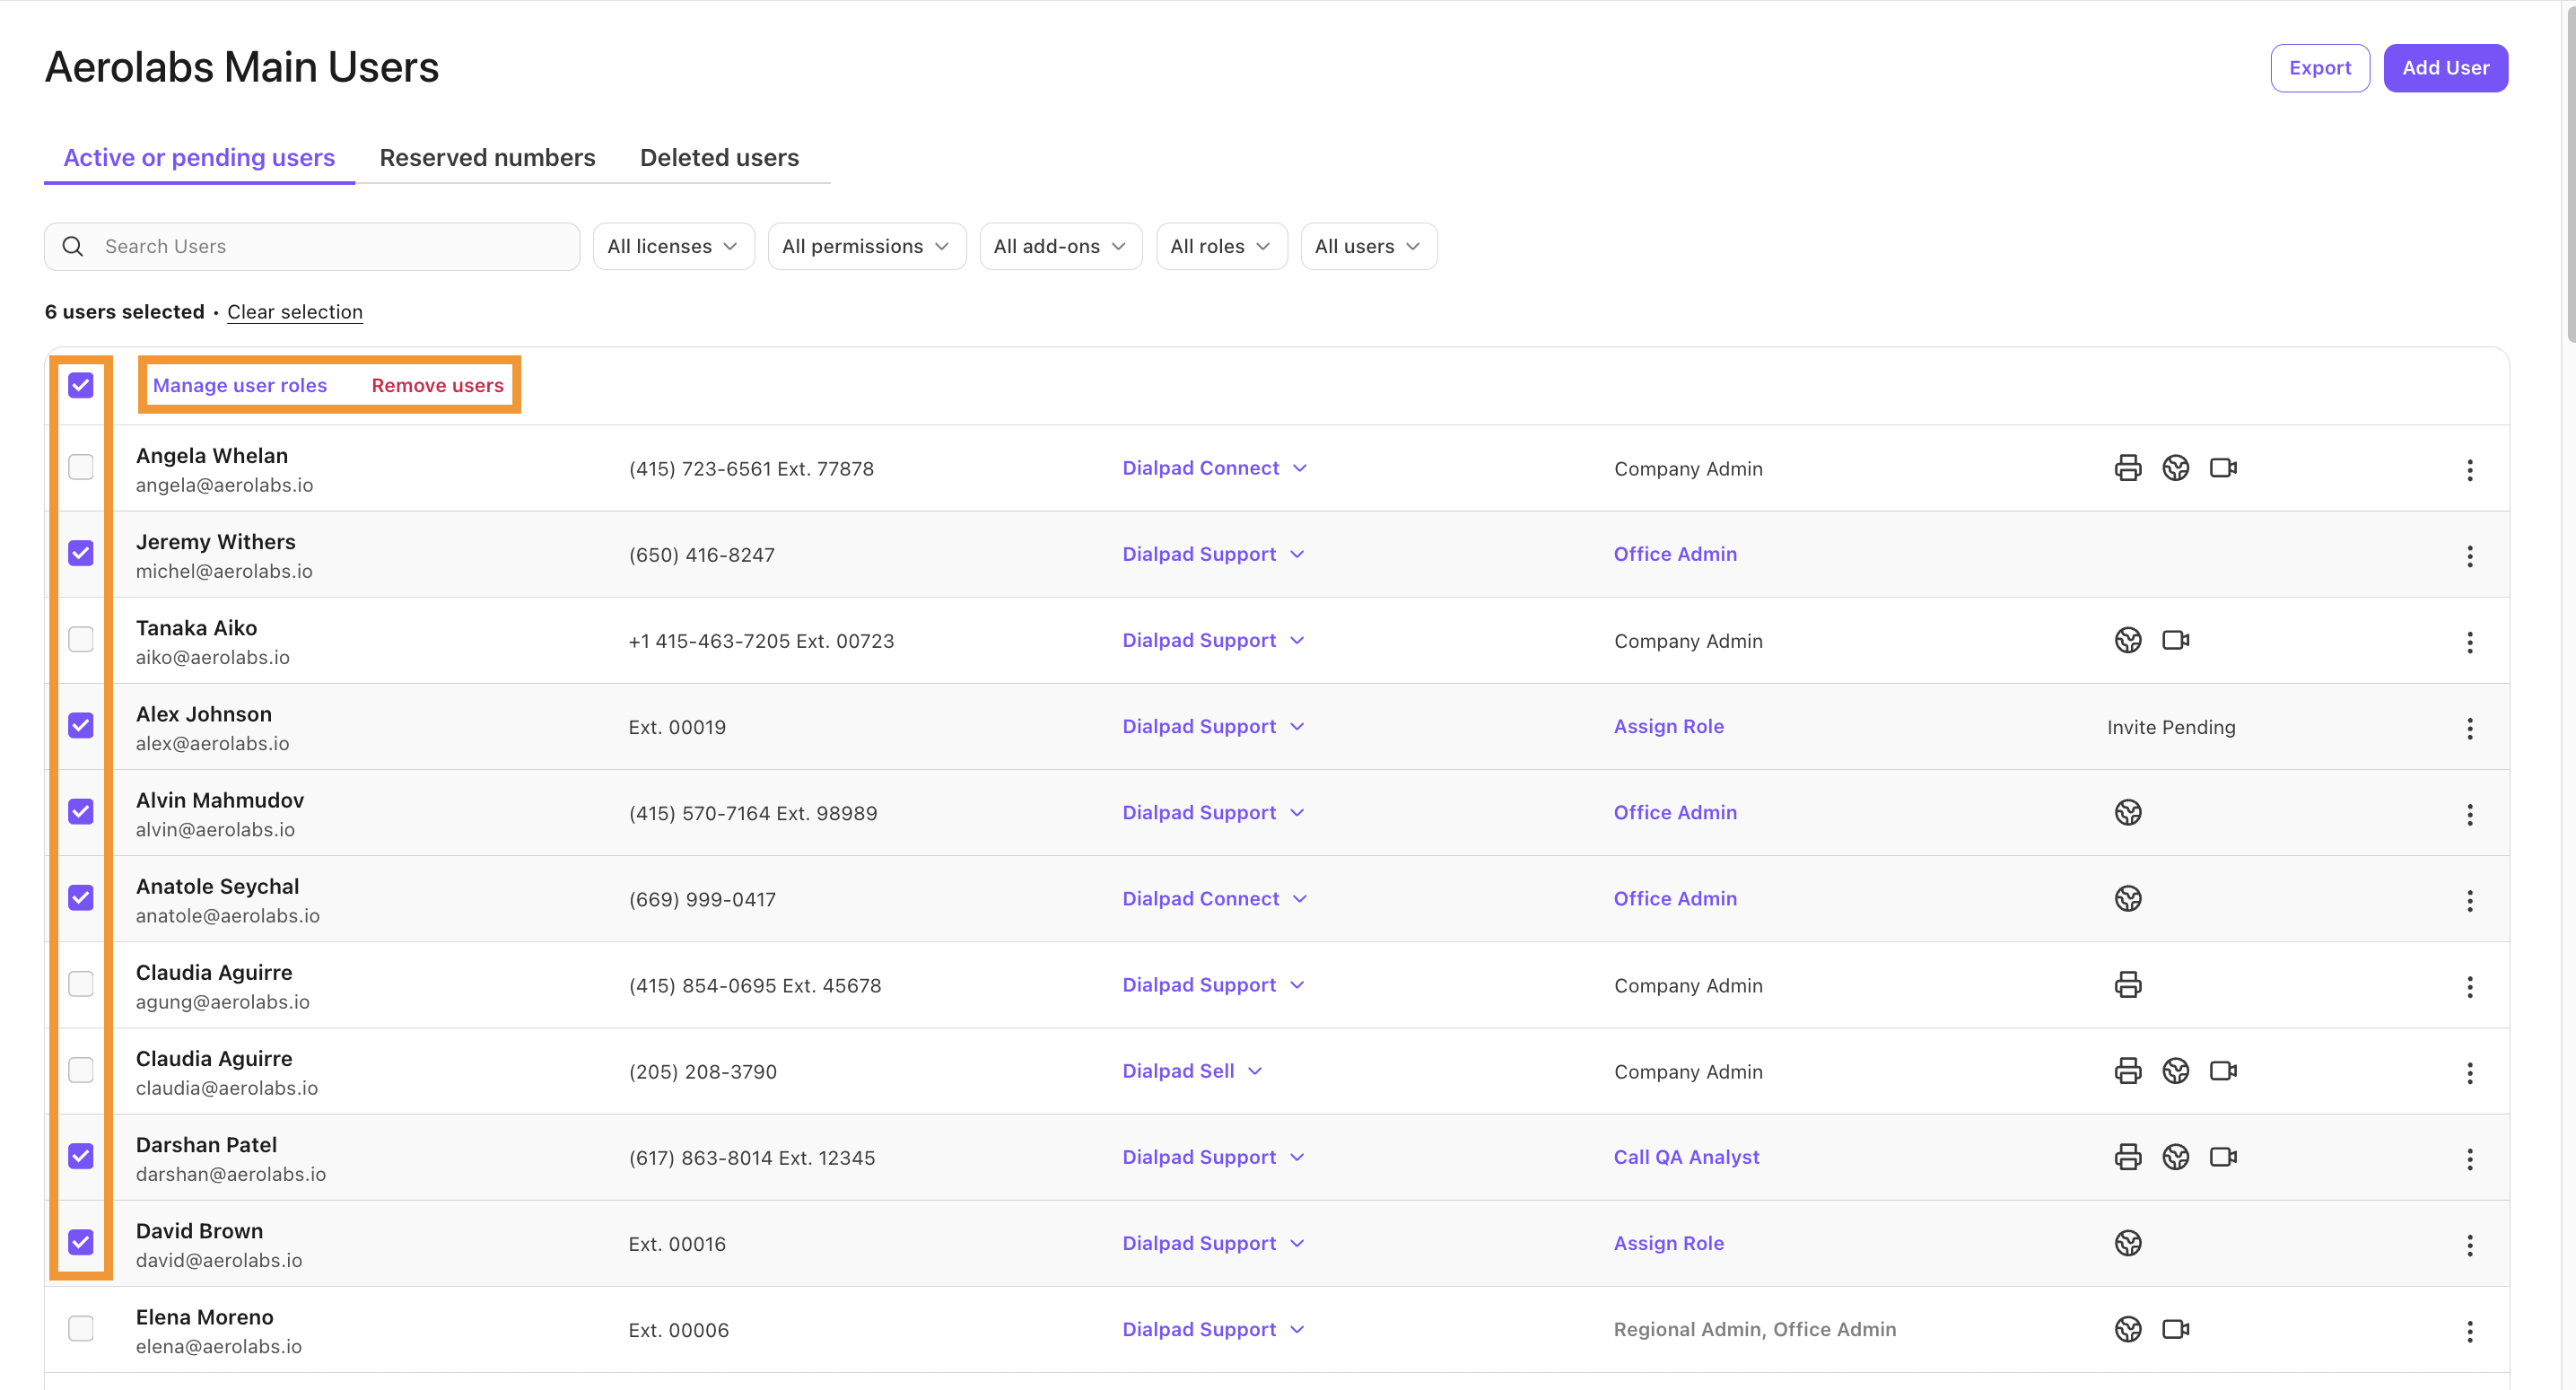Check the box for Angela Whelan

tap(81, 467)
